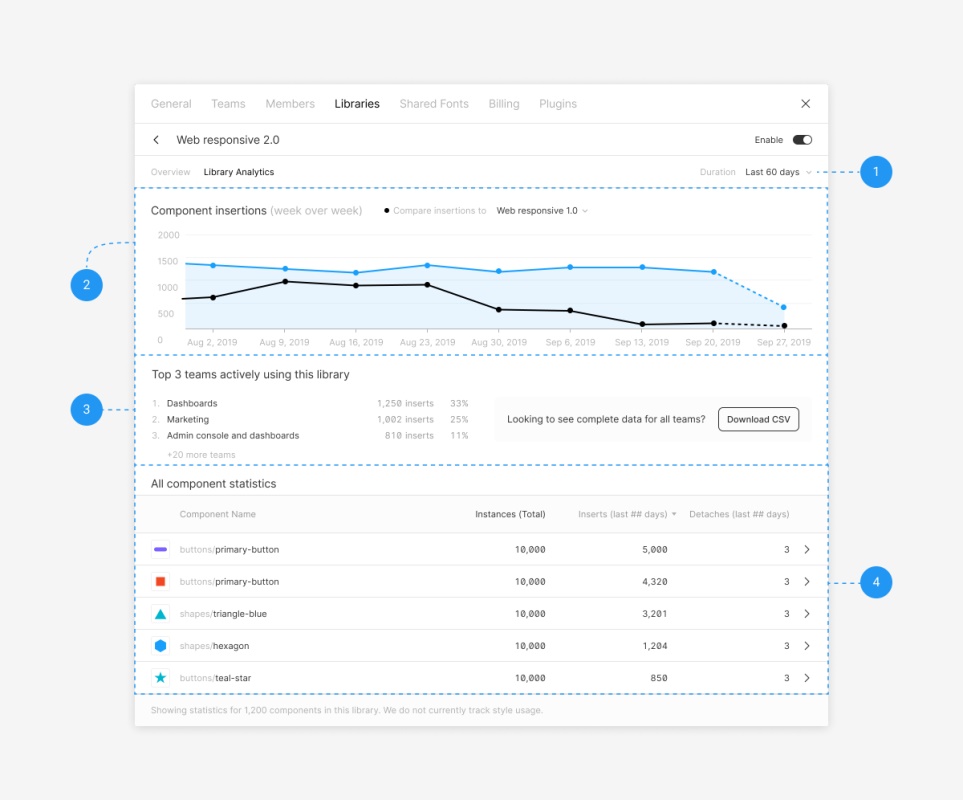Click the purple primary-button component icon
Image resolution: width=963 pixels, height=800 pixels.
160,549
